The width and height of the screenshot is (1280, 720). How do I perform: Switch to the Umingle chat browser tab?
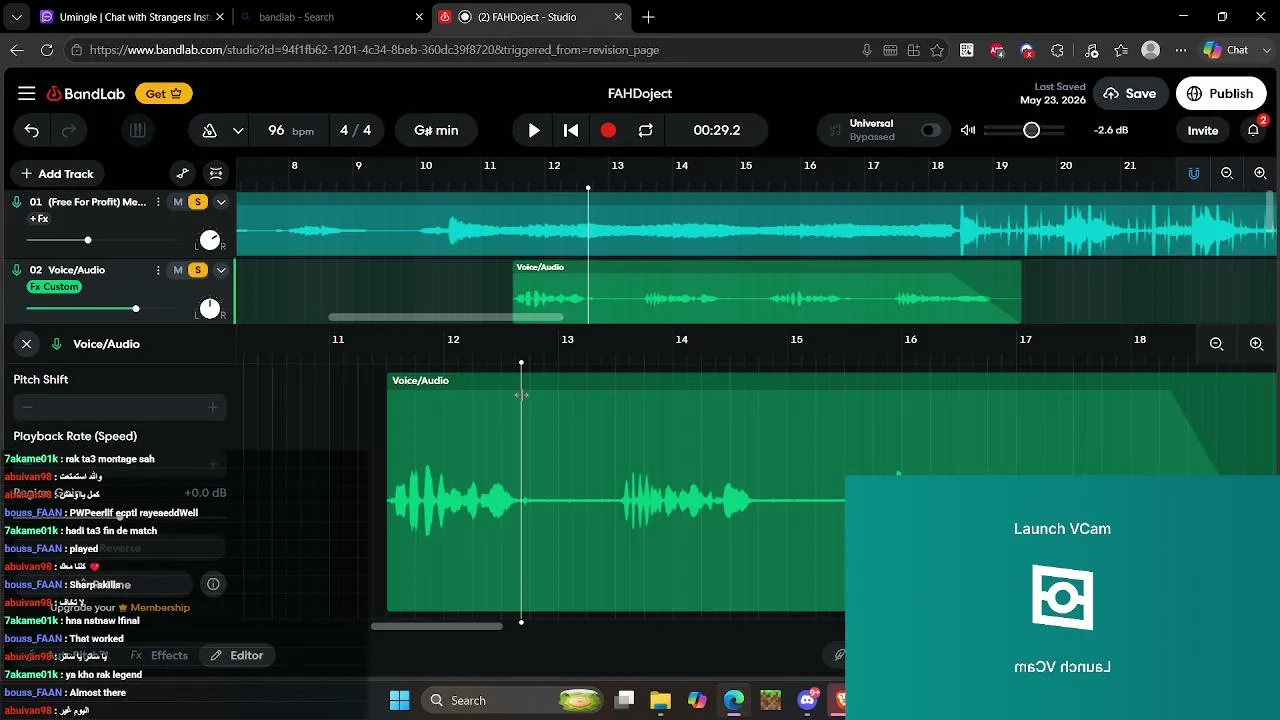click(x=132, y=17)
